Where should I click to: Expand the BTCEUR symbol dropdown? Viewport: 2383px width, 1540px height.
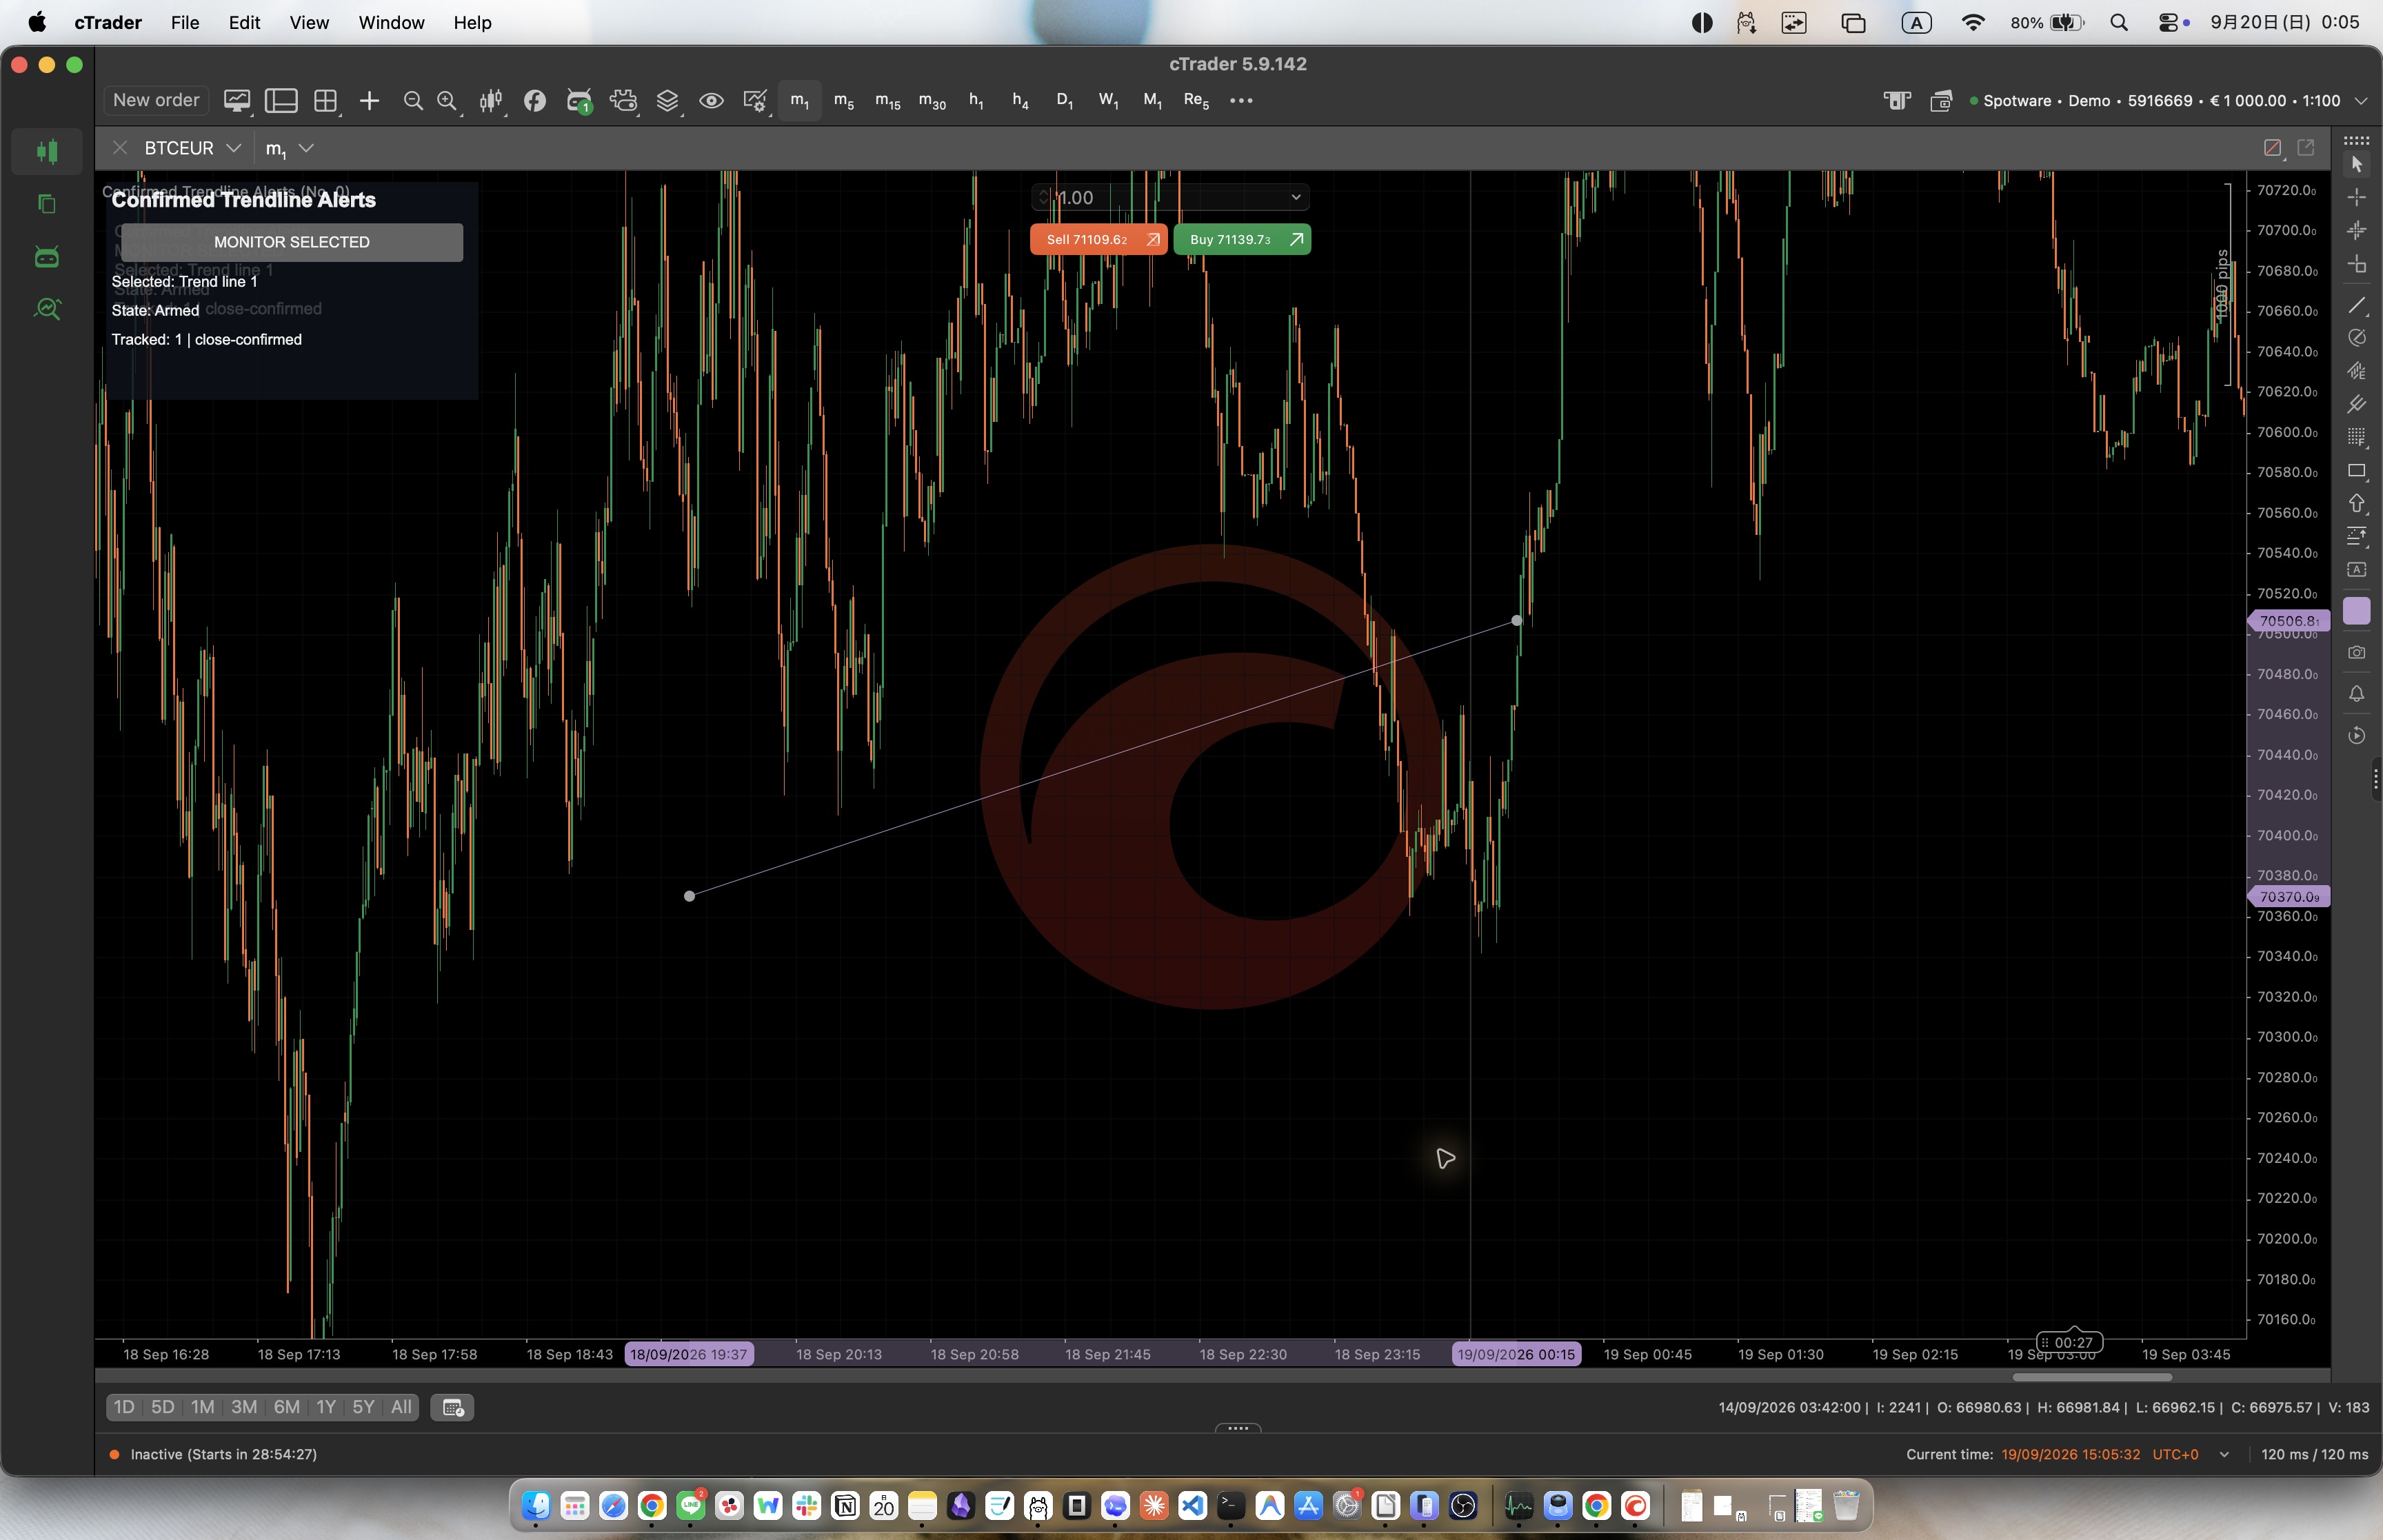click(x=233, y=148)
